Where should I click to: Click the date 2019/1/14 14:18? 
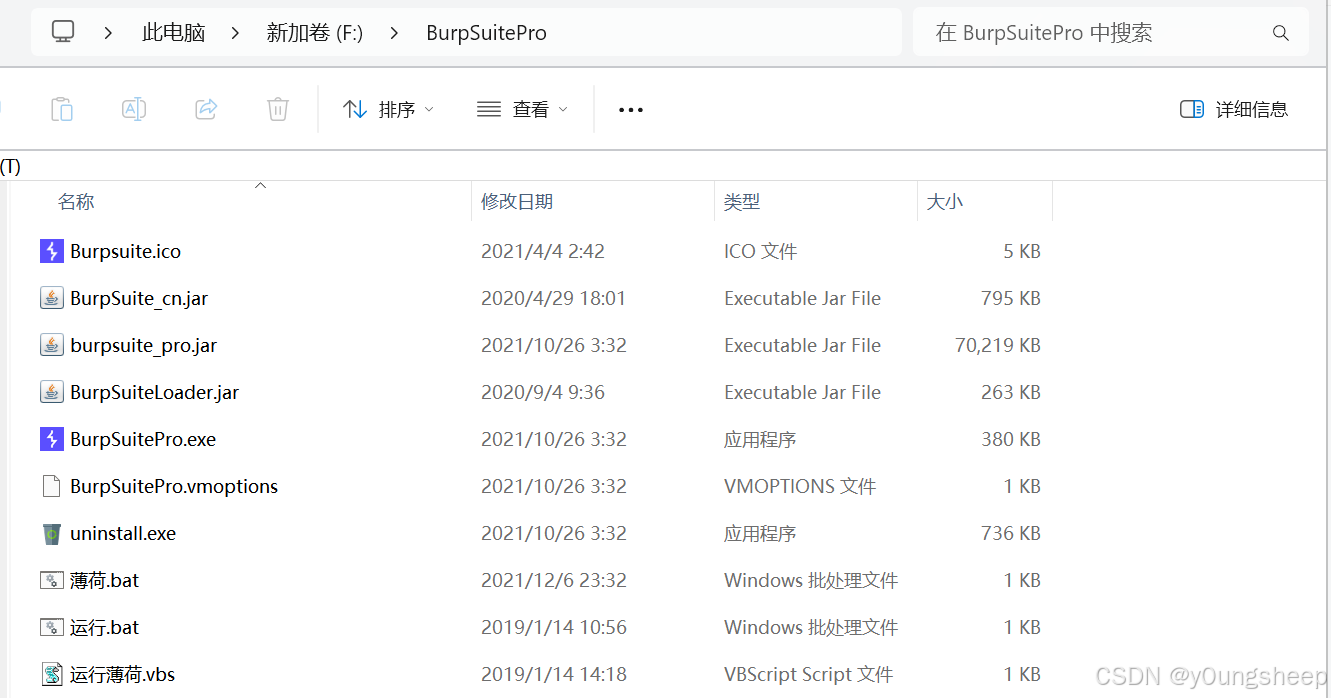pos(554,674)
